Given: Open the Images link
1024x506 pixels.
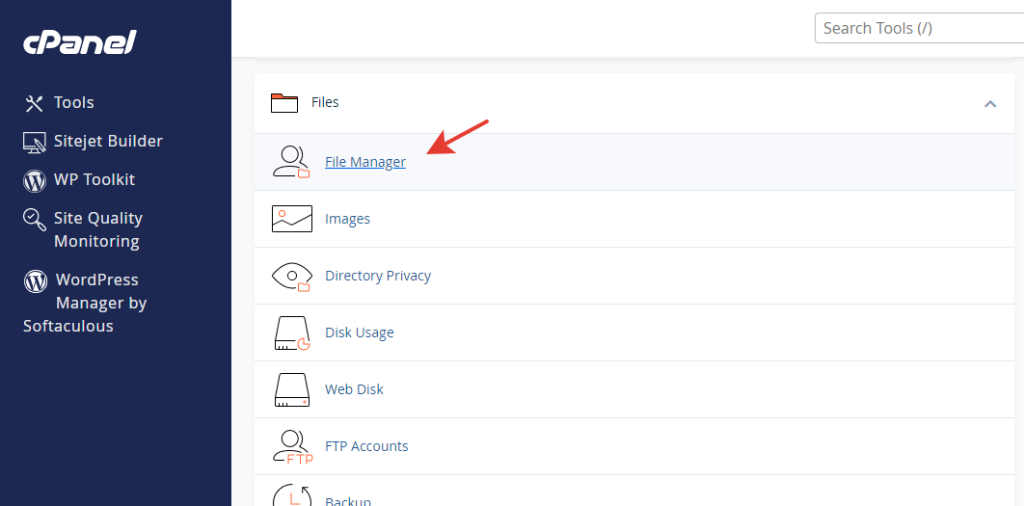Looking at the screenshot, I should [x=347, y=219].
